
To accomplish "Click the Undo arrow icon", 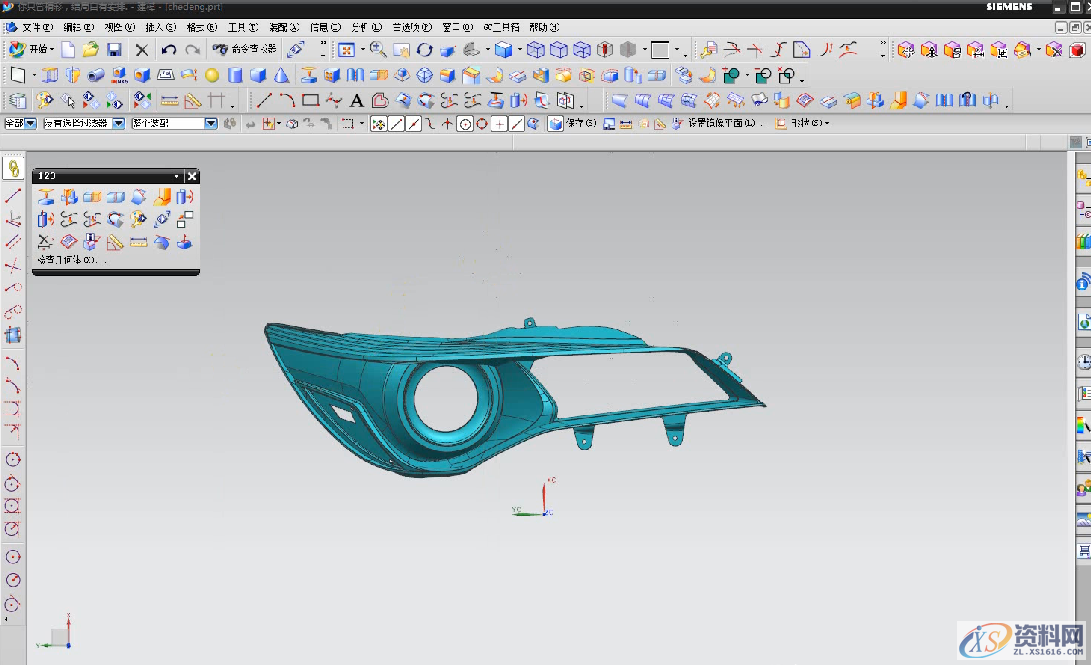I will (x=168, y=50).
